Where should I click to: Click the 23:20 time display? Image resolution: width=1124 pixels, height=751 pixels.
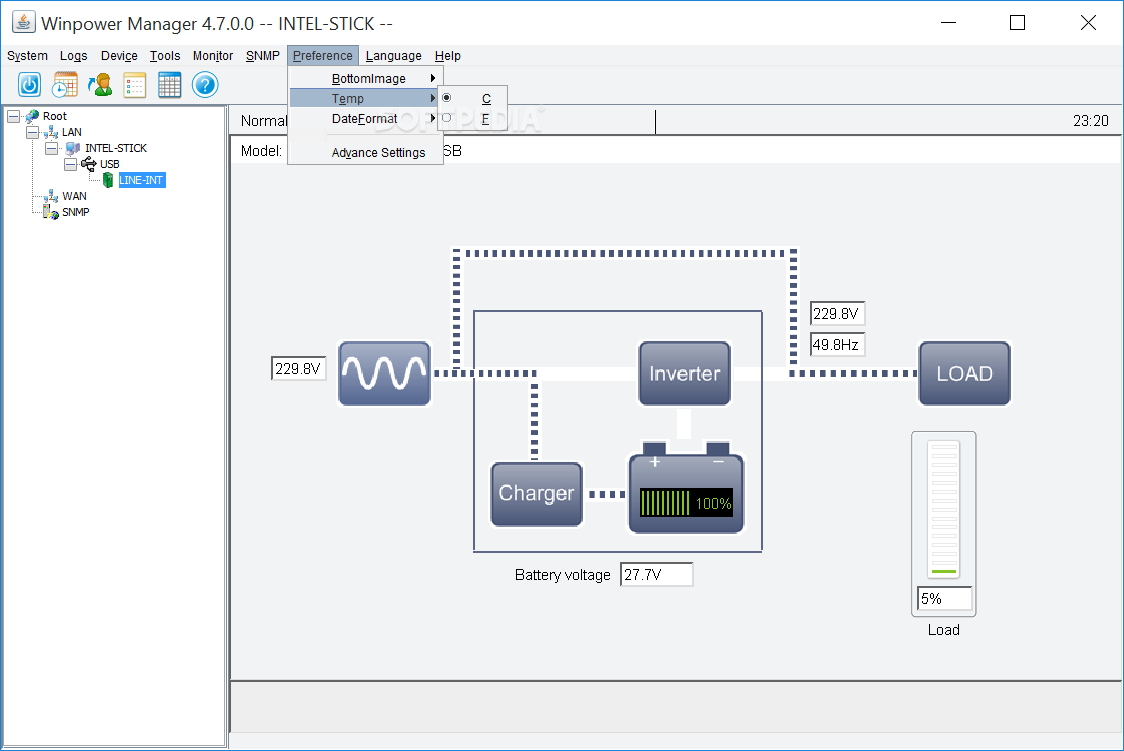click(x=1090, y=121)
